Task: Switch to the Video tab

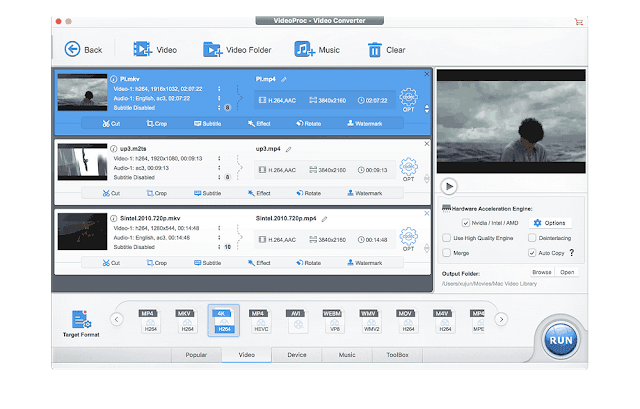Action: click(x=247, y=355)
